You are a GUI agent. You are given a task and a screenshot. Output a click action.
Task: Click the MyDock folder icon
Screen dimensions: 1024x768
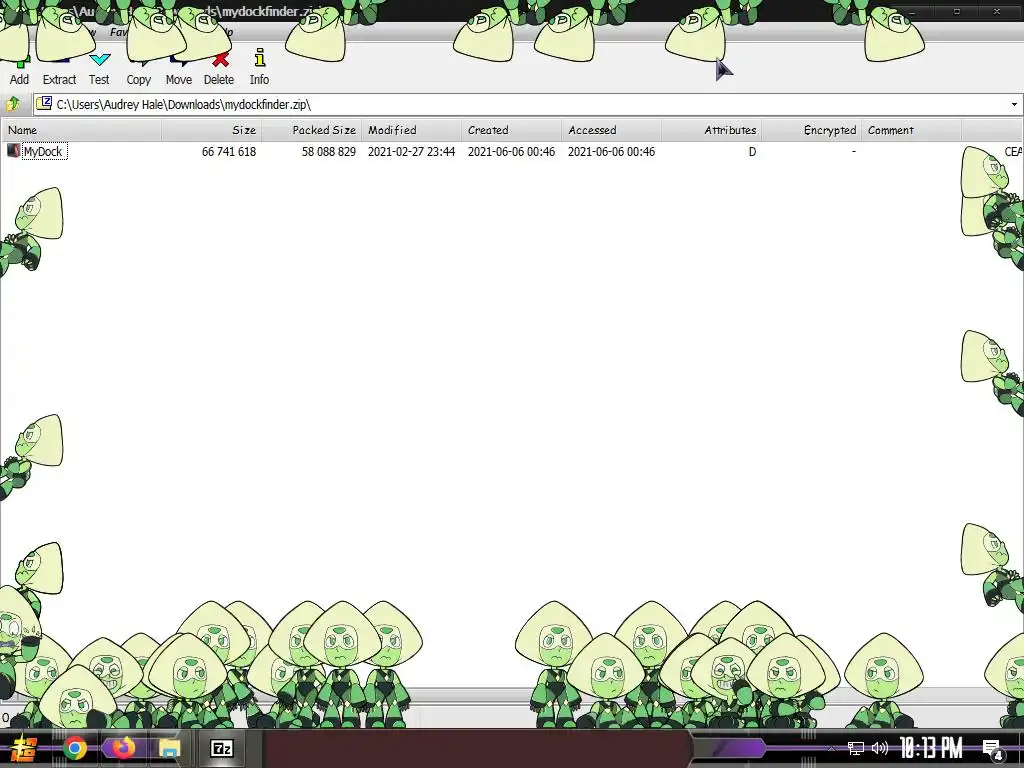(13, 151)
